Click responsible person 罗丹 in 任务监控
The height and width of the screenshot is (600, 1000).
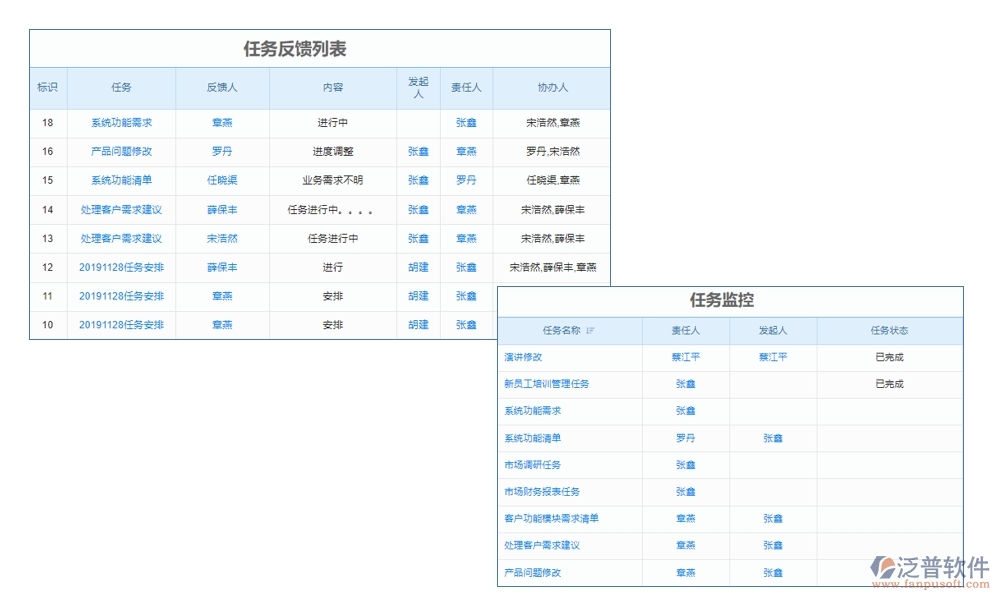[x=686, y=437]
